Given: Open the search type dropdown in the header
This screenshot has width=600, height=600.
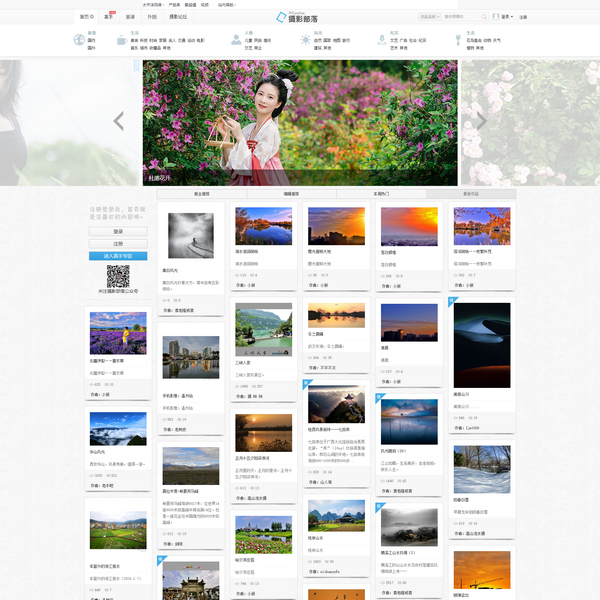Looking at the screenshot, I should (x=433, y=17).
